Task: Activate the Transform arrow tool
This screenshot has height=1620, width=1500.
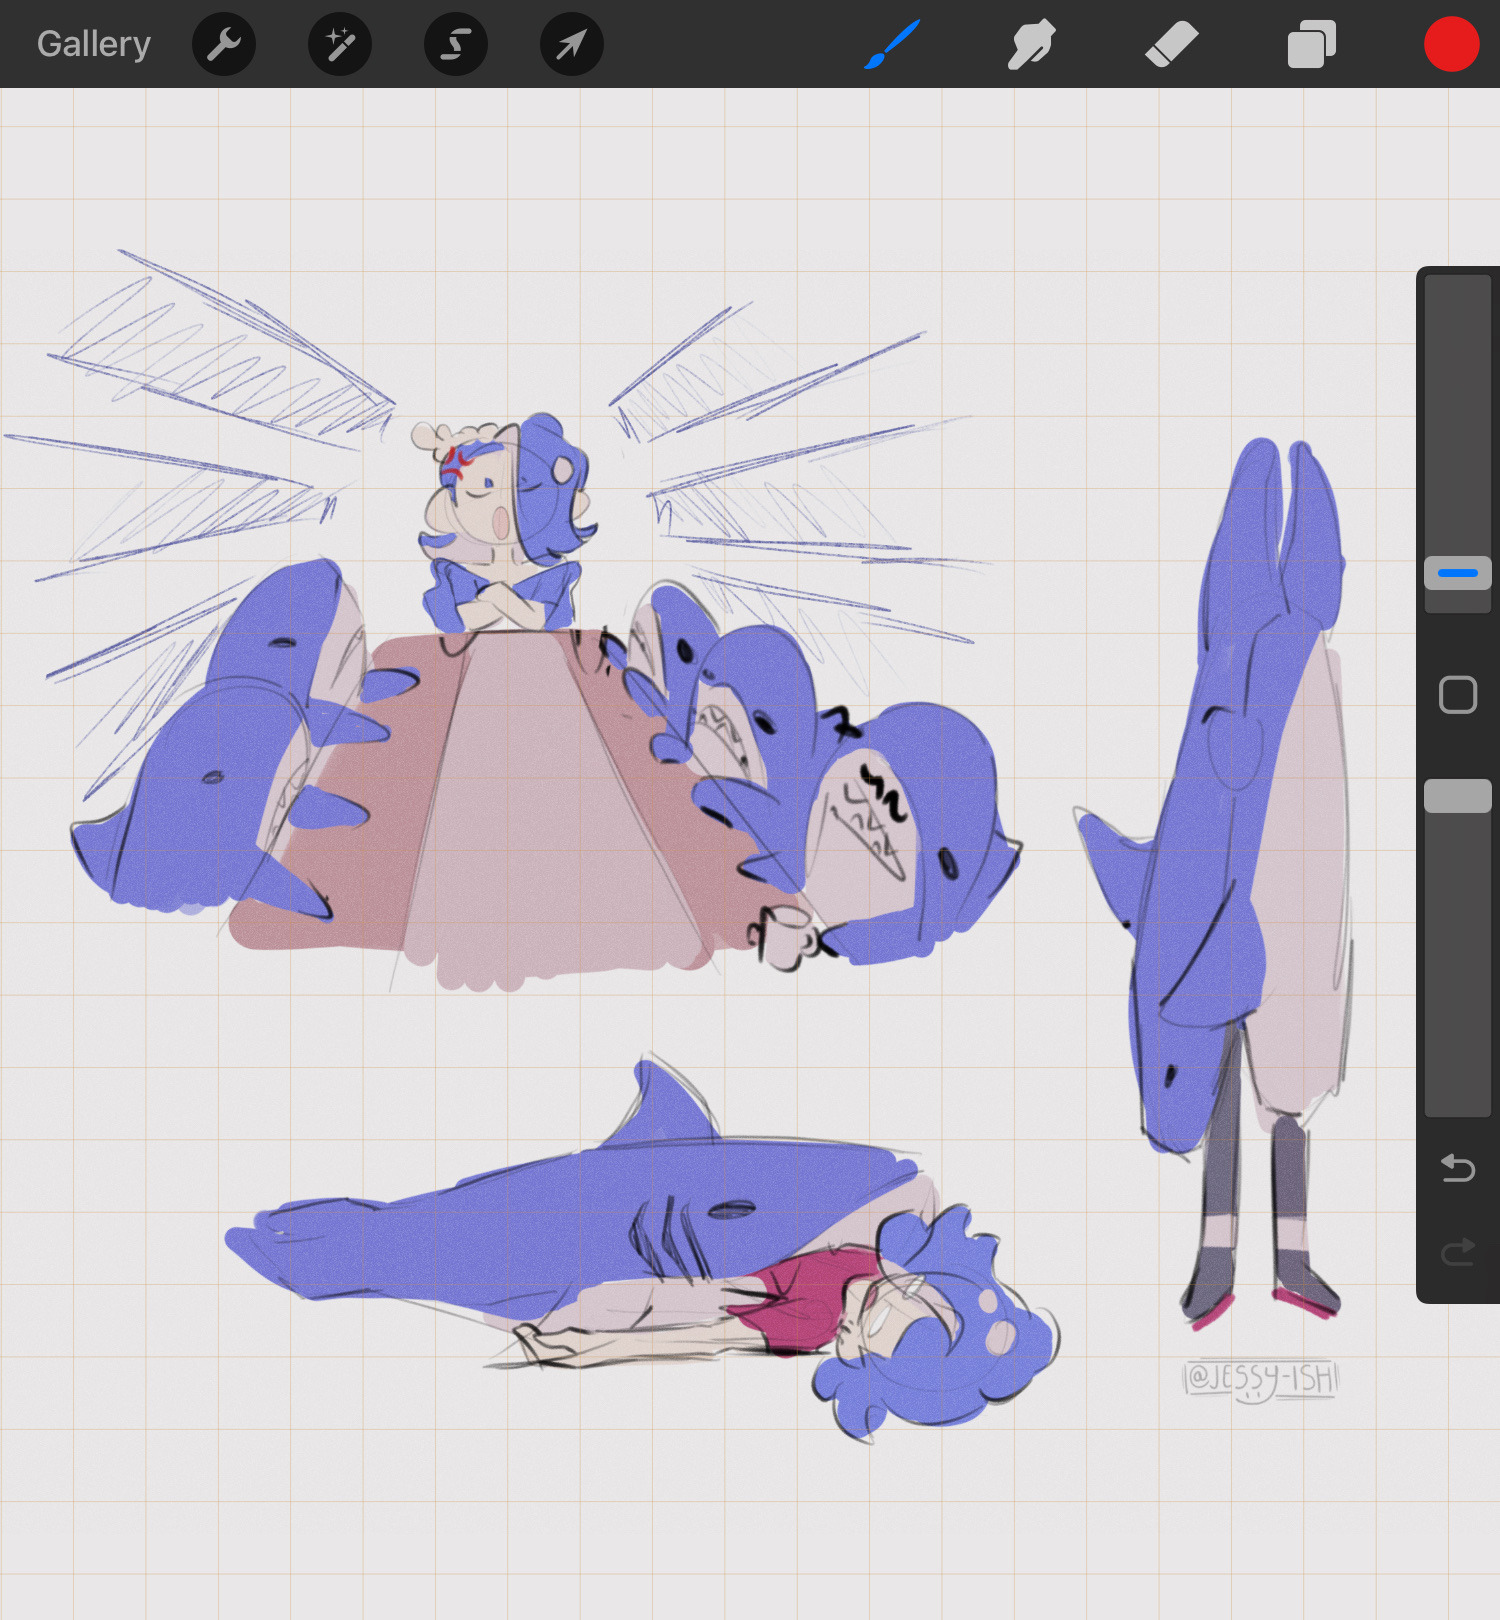Action: [x=572, y=44]
